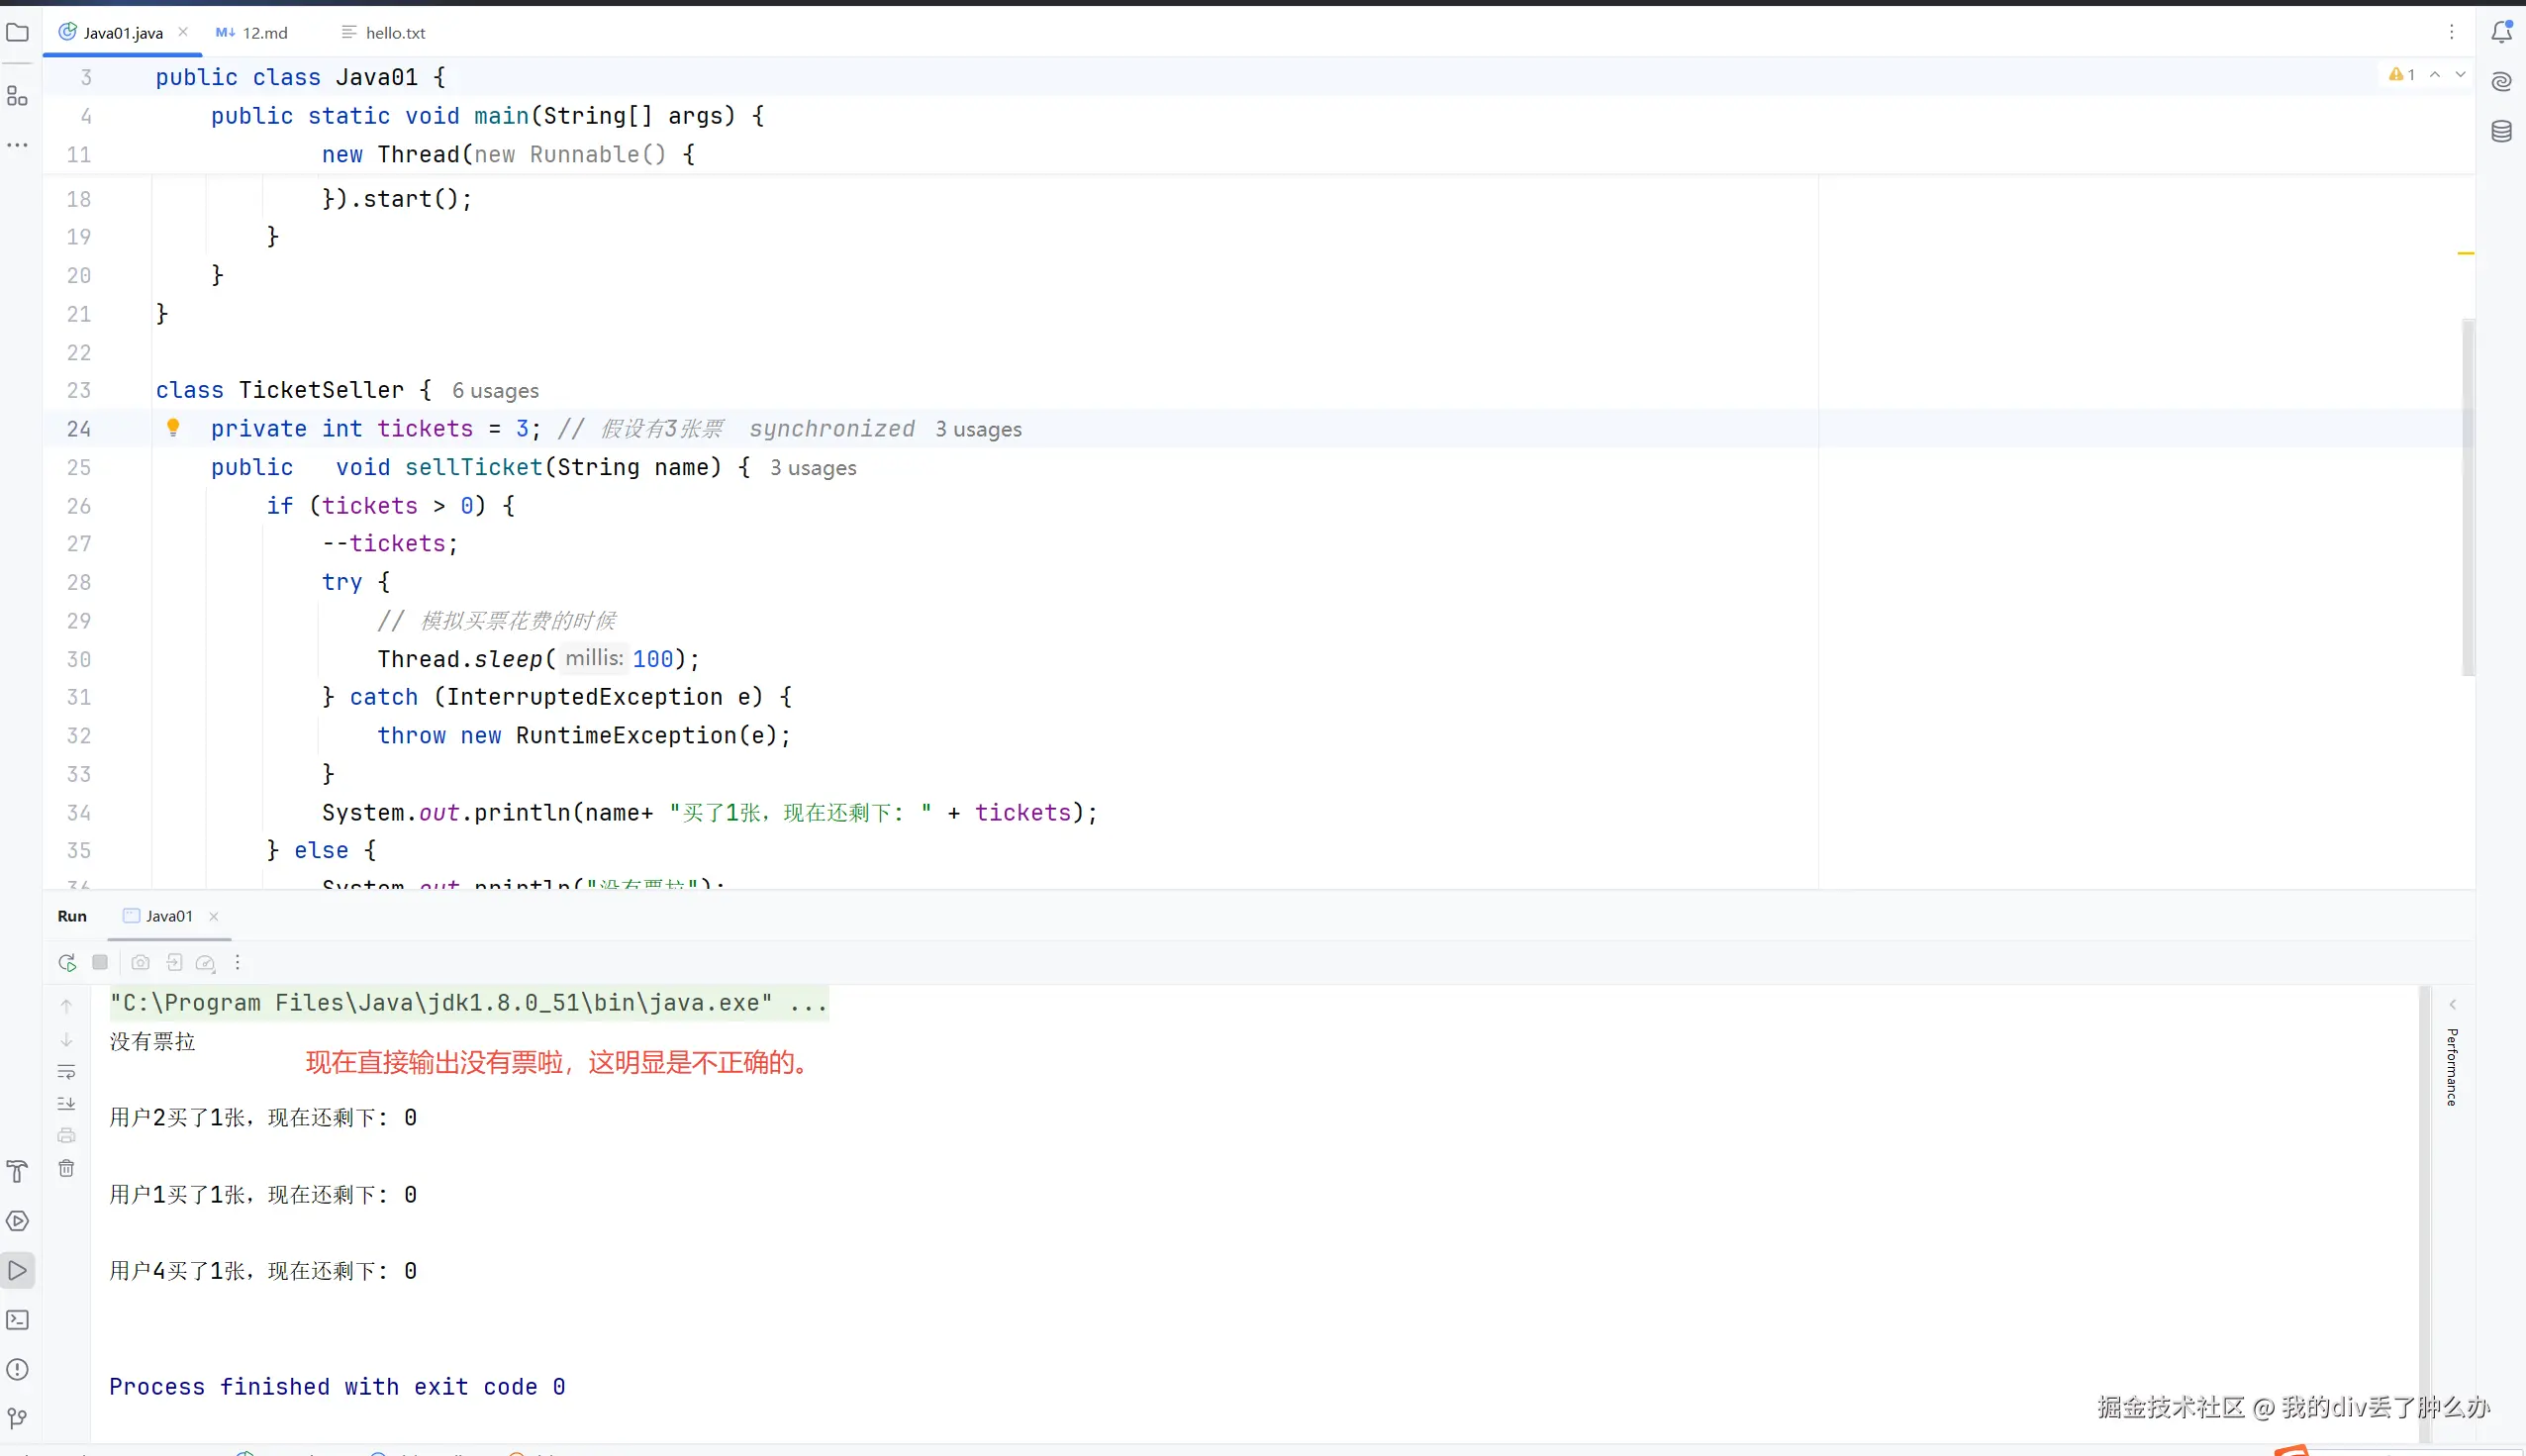2526x1456 pixels.
Task: Open the Database tool window icon
Action: click(2501, 131)
